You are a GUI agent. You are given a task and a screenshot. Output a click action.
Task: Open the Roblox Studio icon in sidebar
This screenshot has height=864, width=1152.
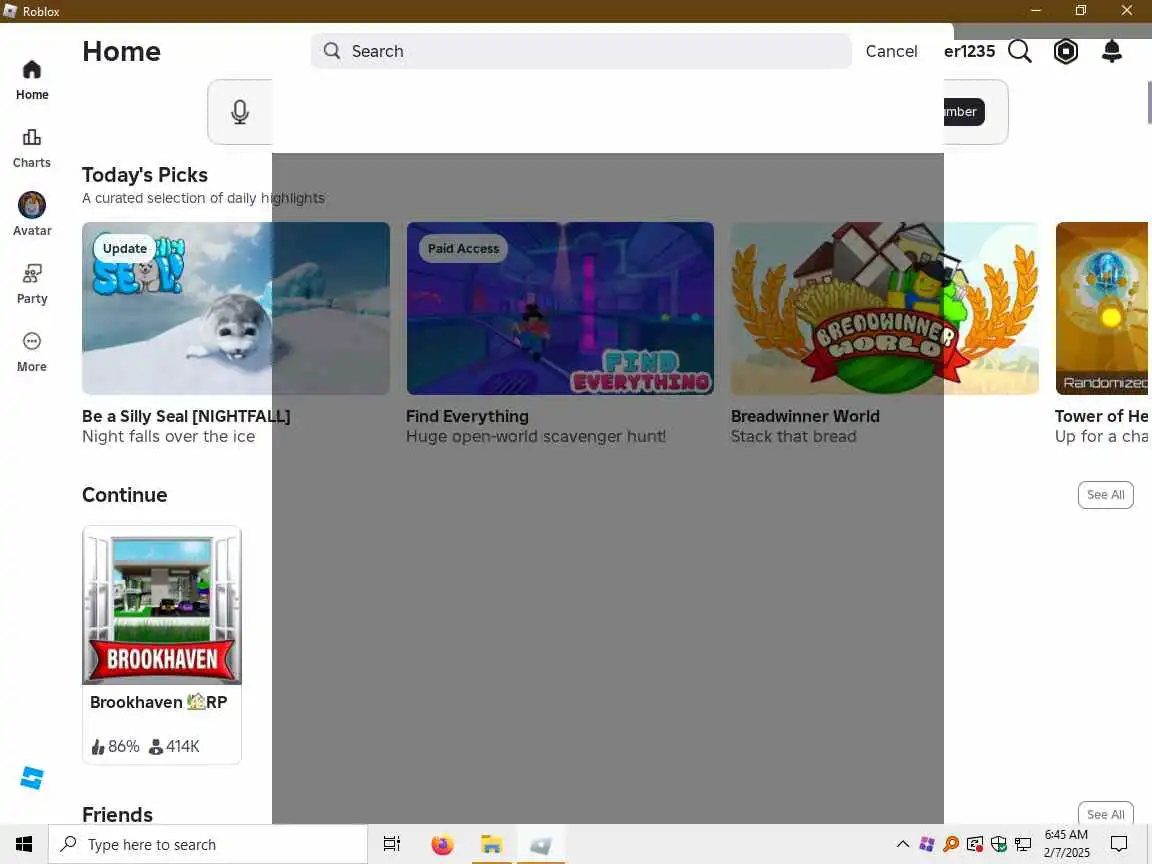[32, 777]
